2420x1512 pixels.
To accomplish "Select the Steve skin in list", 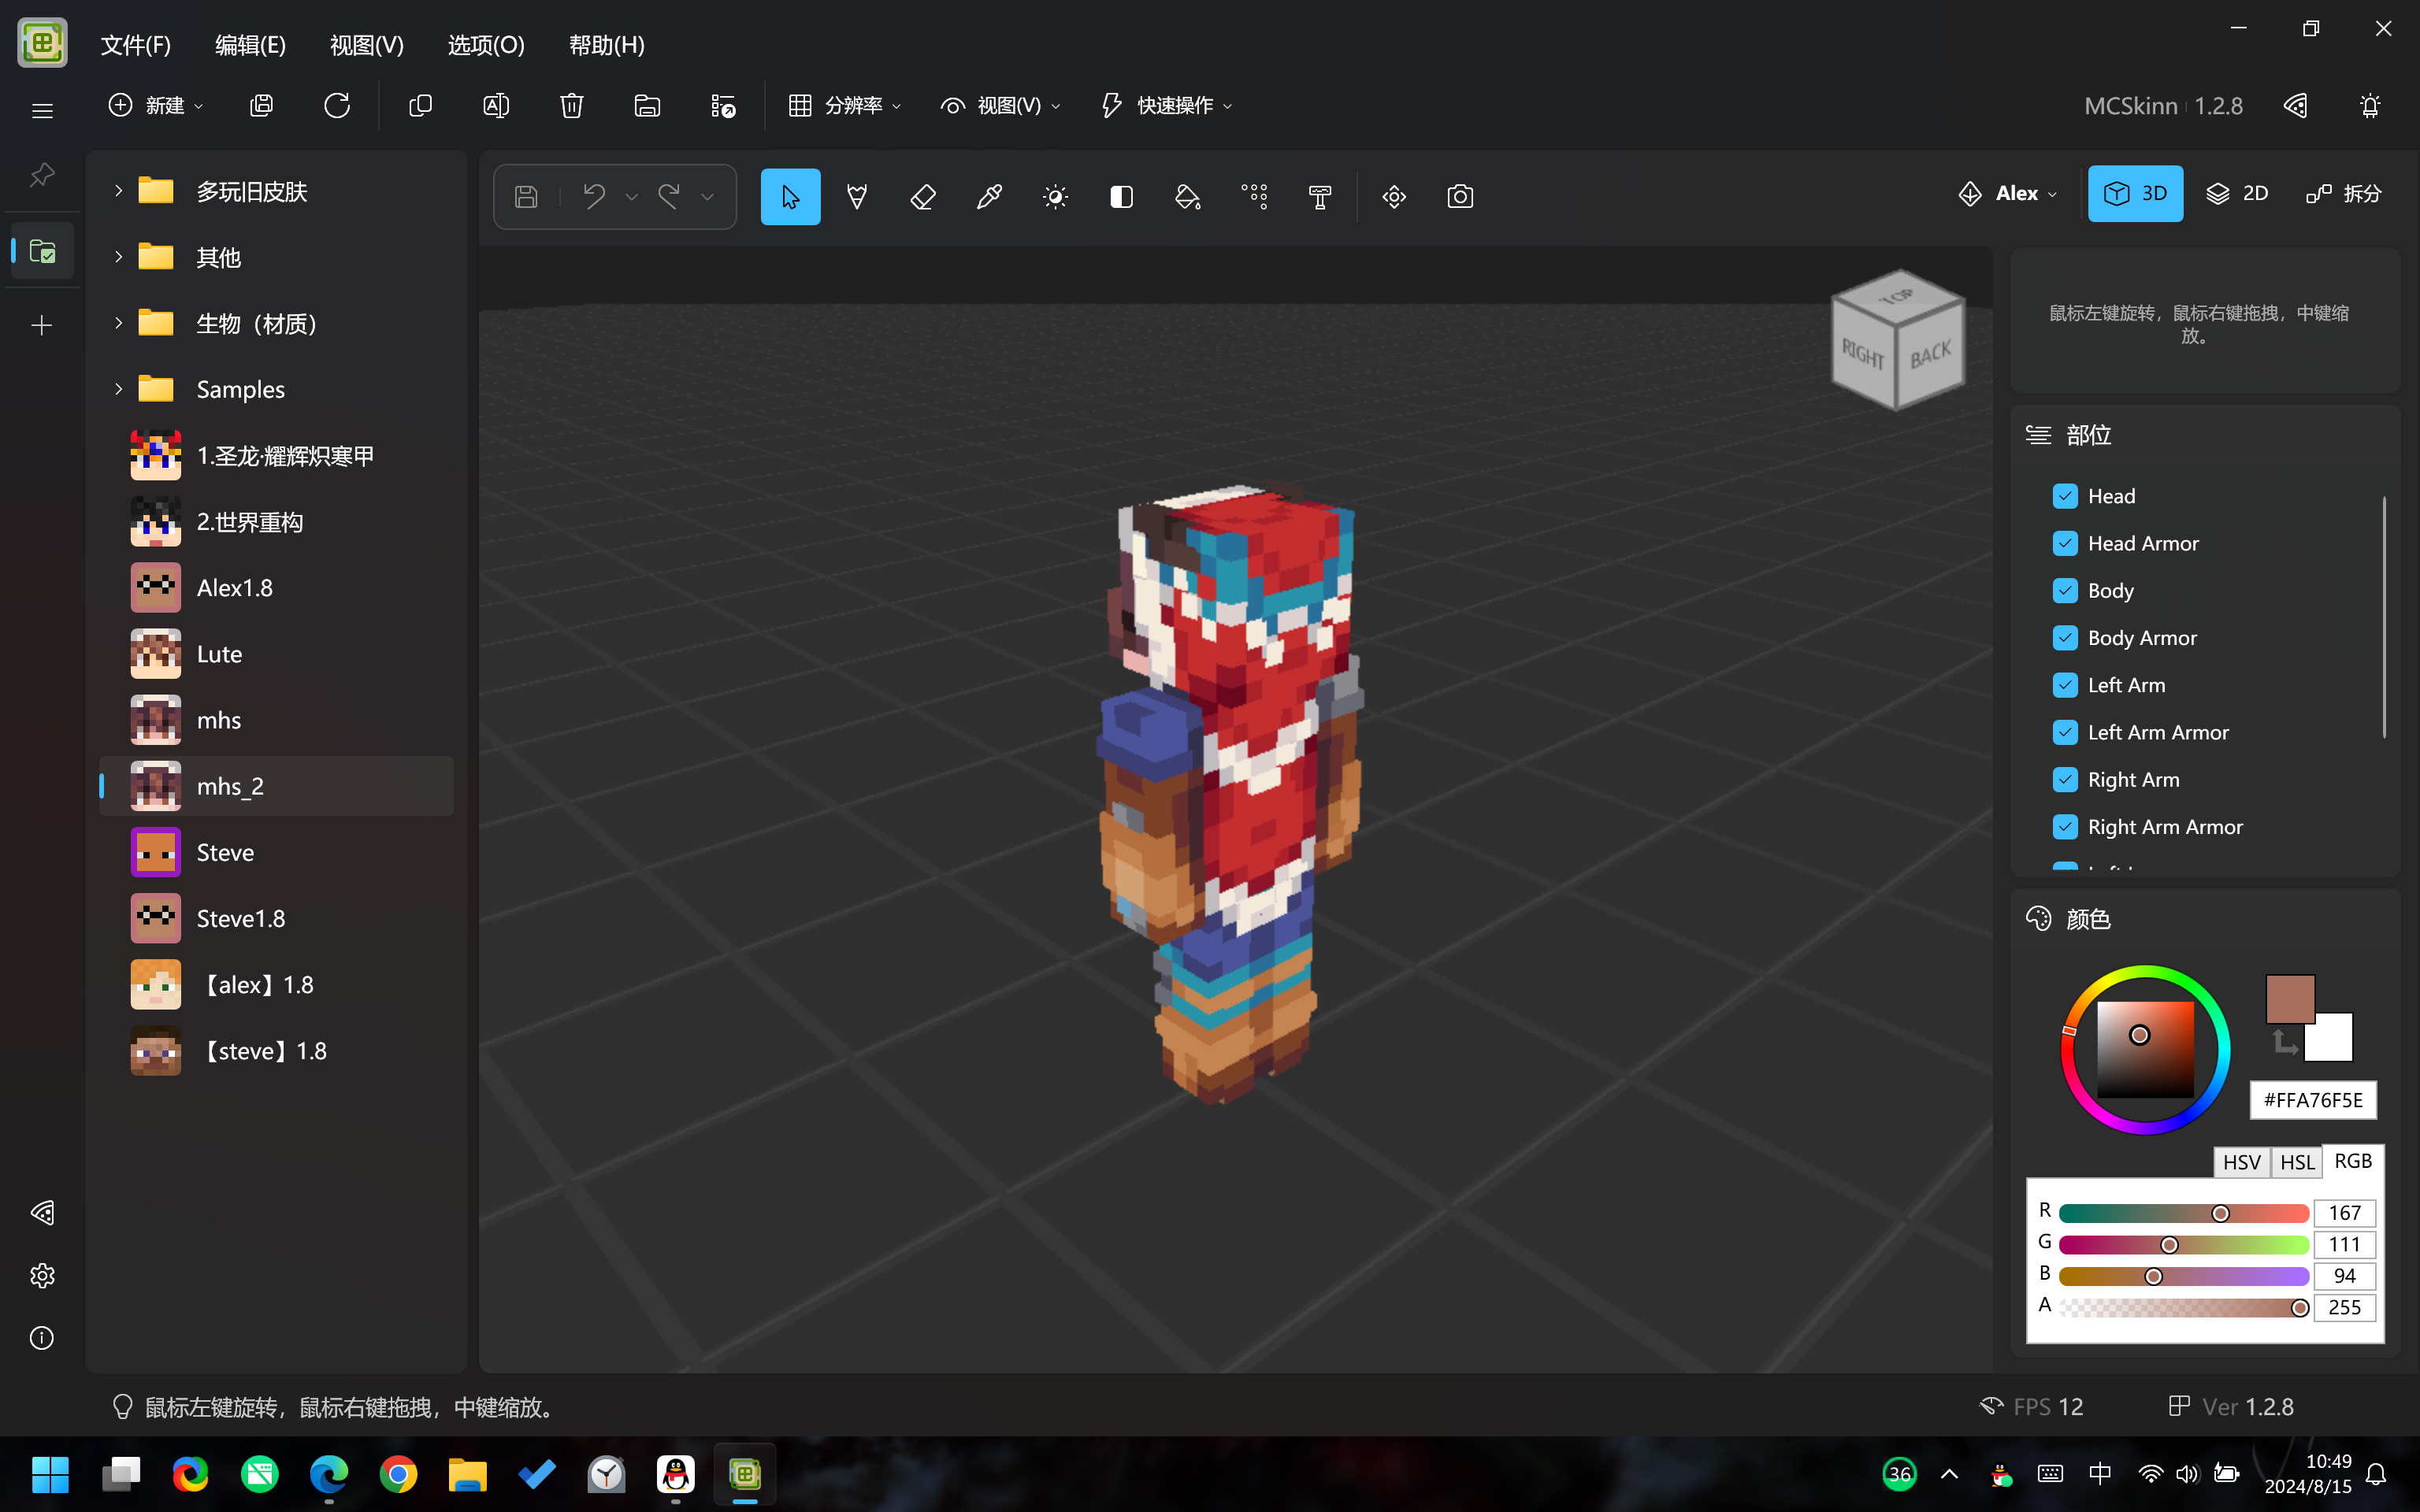I will click(276, 852).
